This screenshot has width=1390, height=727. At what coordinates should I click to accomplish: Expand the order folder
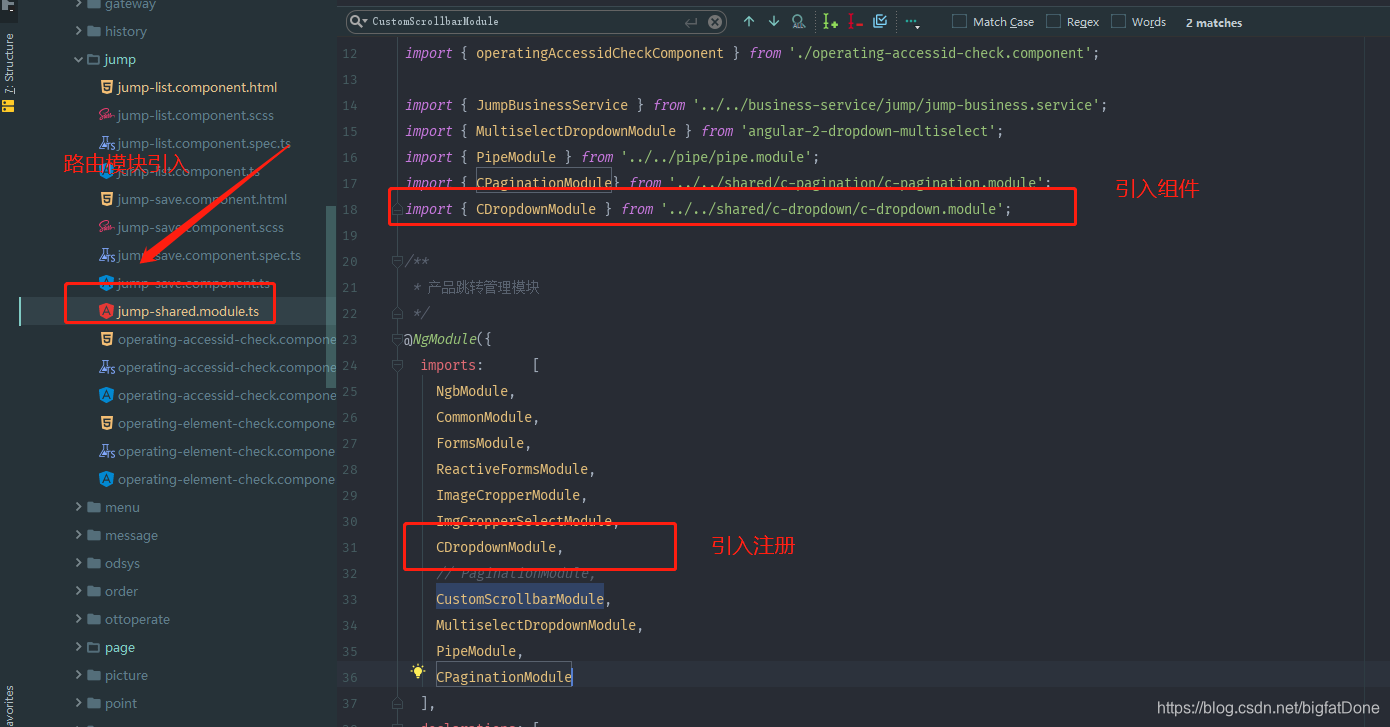pyautogui.click(x=79, y=591)
